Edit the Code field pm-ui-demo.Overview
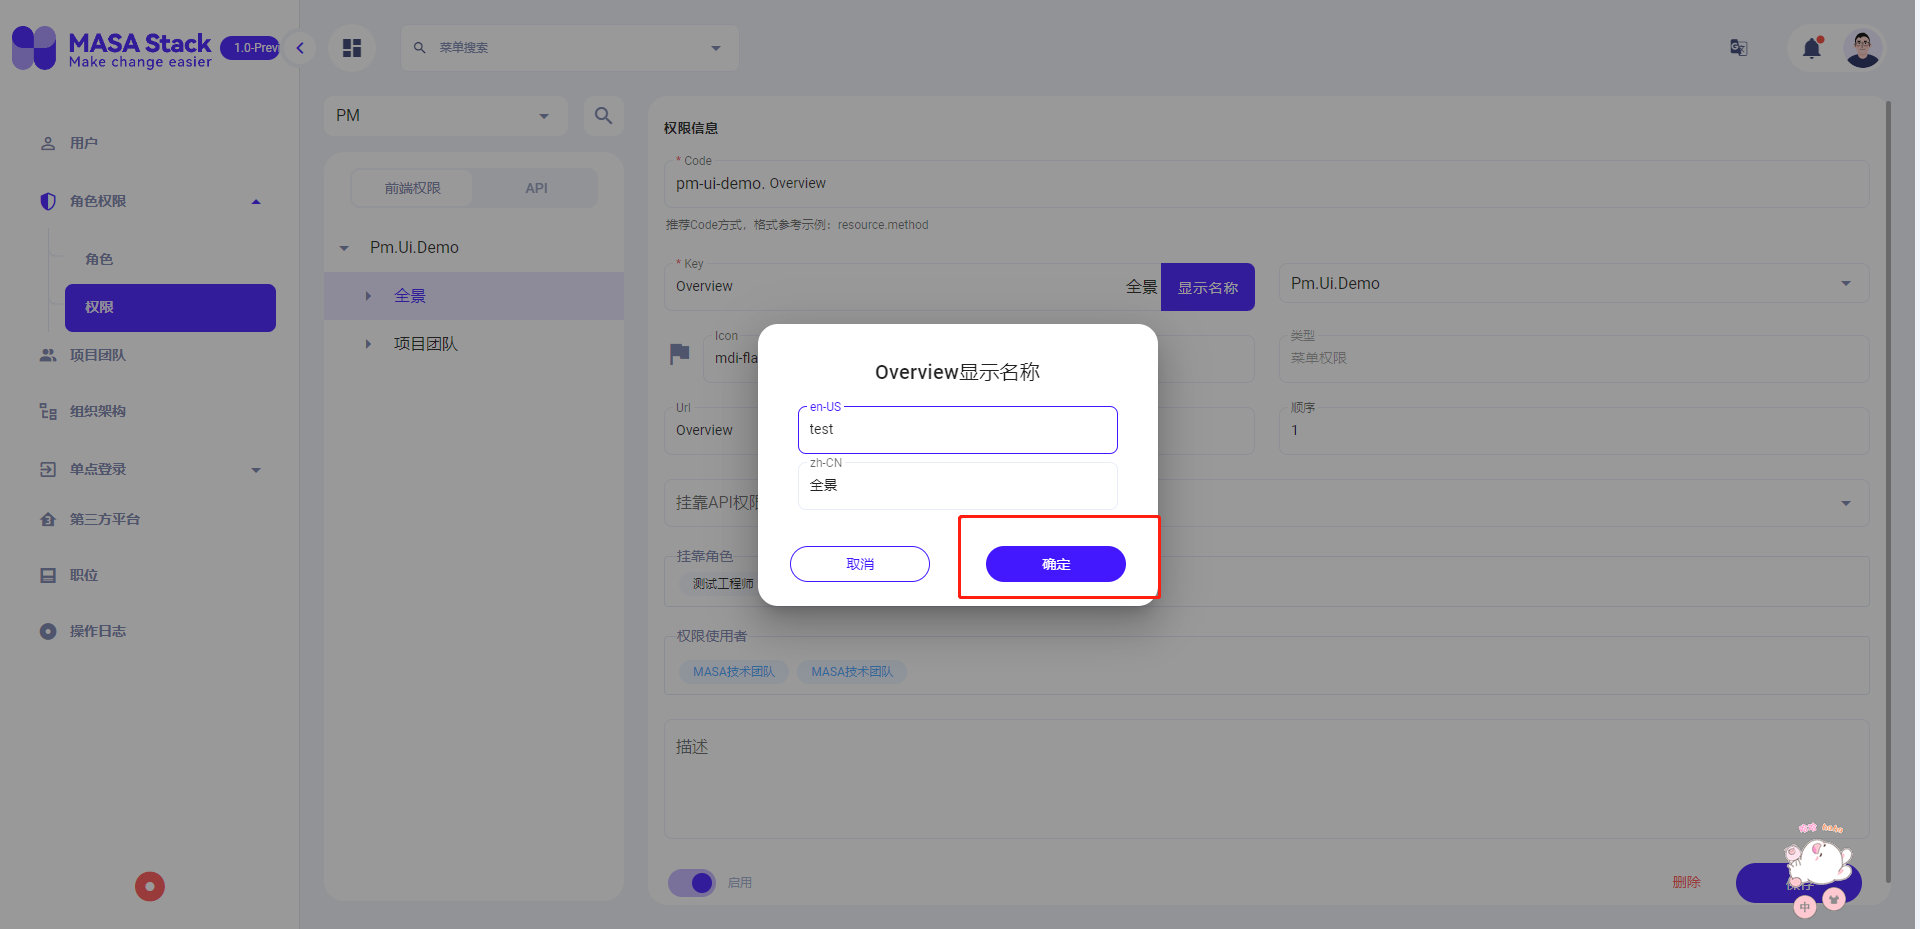The height and width of the screenshot is (929, 1920). point(1266,184)
